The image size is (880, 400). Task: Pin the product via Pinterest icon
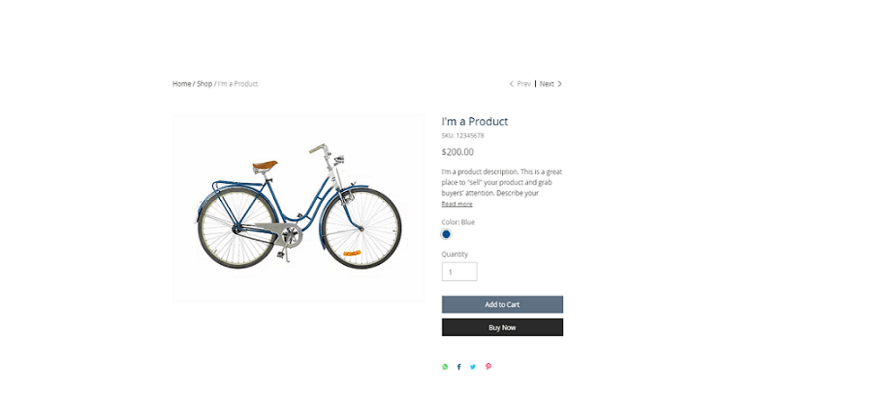[x=488, y=367]
